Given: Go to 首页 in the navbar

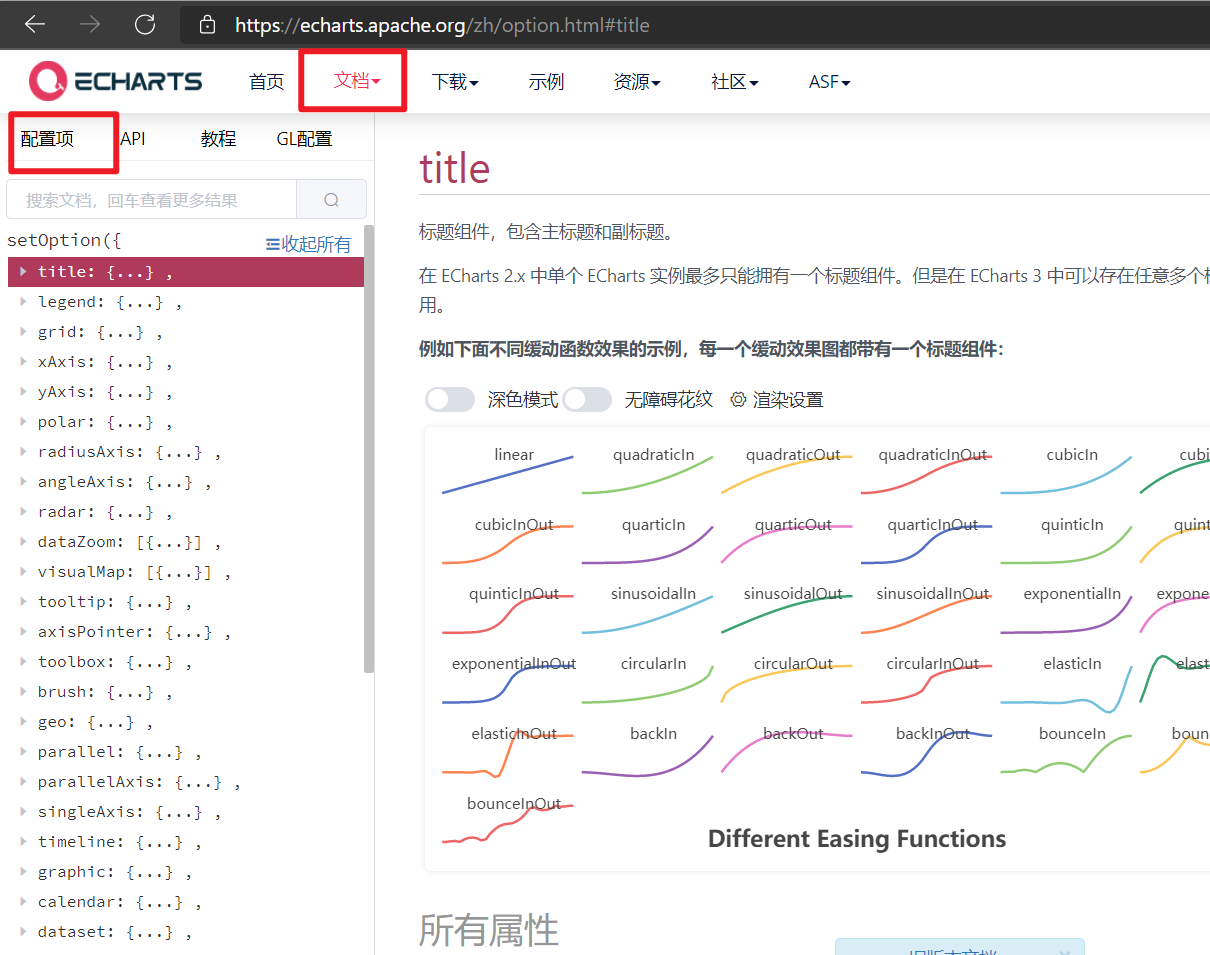Looking at the screenshot, I should (x=267, y=82).
